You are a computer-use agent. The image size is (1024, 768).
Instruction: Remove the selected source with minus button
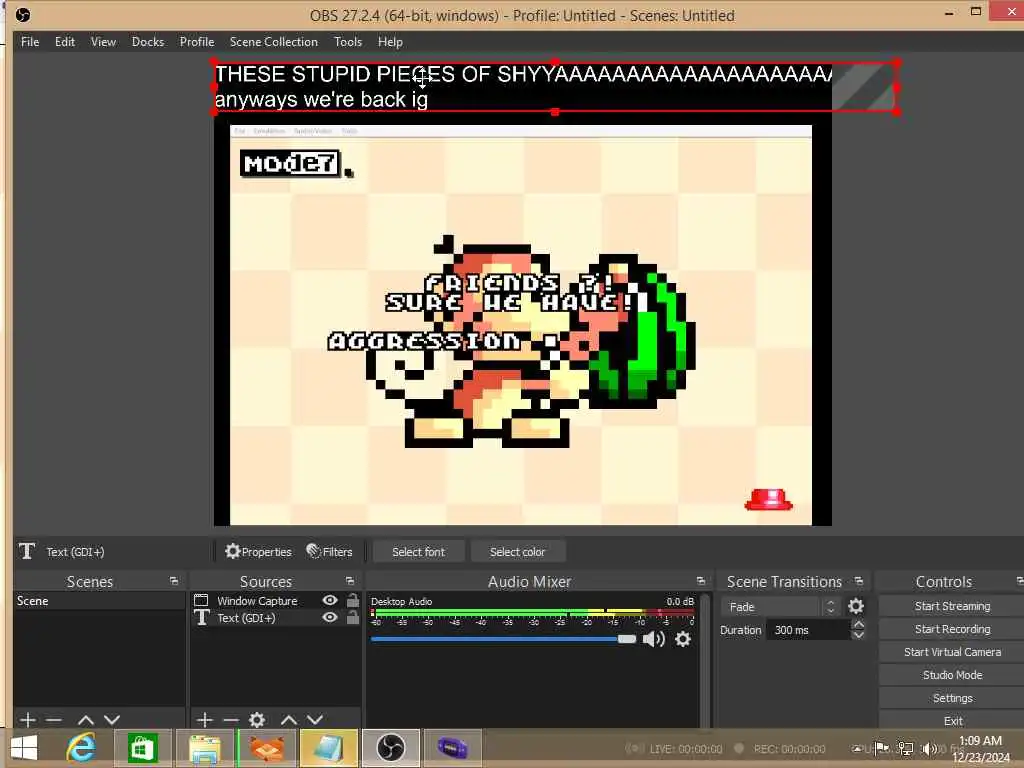[x=231, y=720]
